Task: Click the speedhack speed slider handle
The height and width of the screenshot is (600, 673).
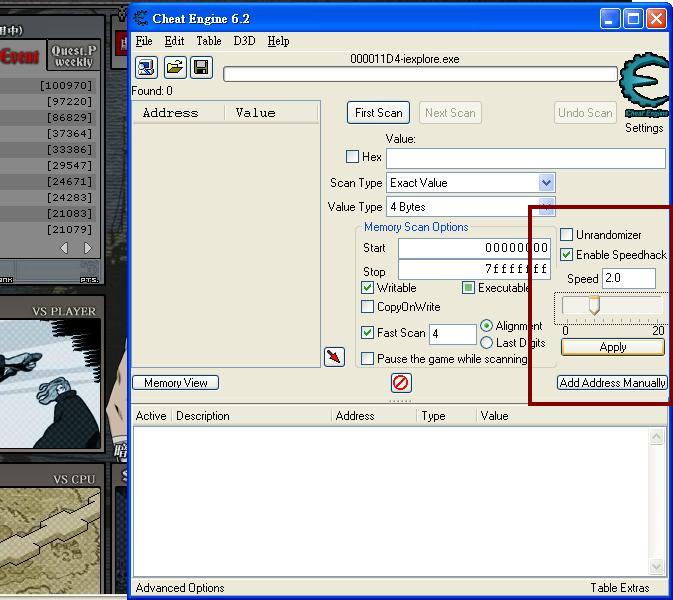Action: [x=594, y=305]
